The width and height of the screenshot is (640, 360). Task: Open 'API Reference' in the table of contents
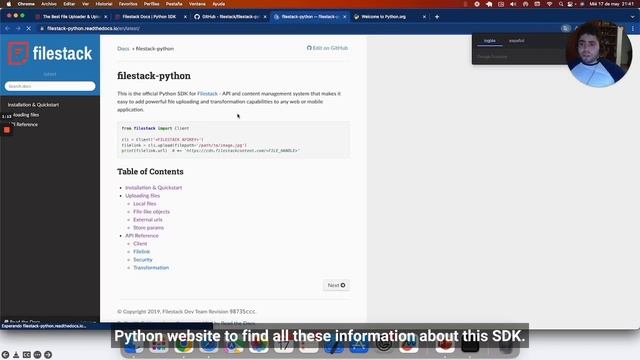(x=142, y=236)
